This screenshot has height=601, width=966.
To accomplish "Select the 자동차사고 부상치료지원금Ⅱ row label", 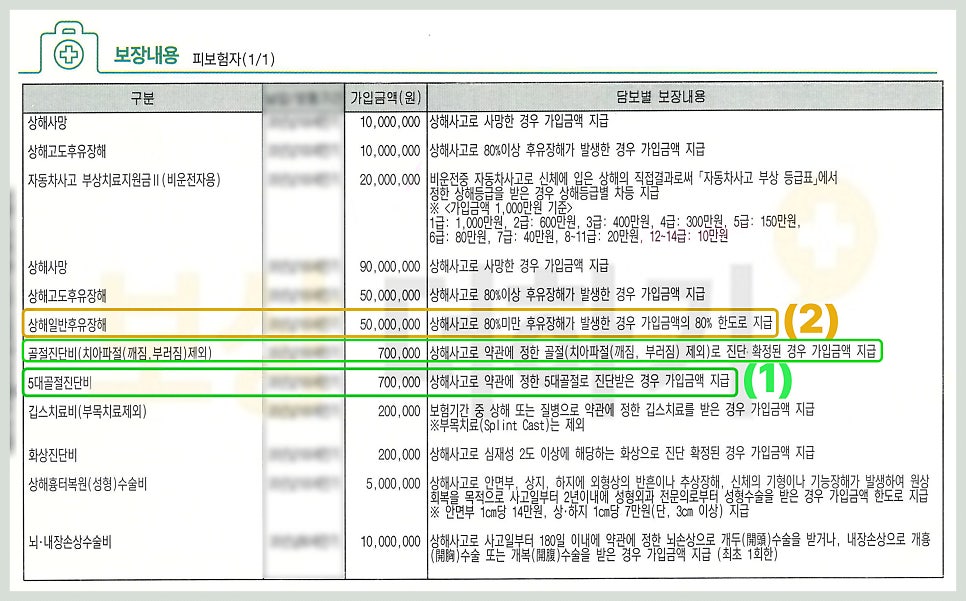I will click(125, 180).
